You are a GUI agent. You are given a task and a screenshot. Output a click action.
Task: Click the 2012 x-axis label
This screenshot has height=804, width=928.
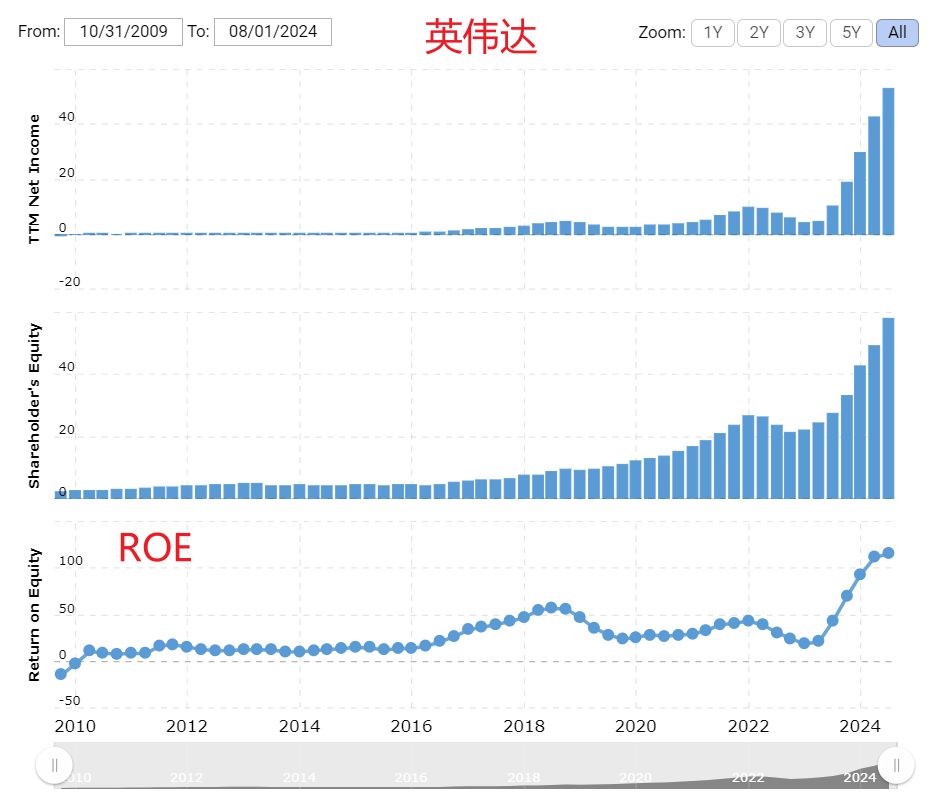187,726
